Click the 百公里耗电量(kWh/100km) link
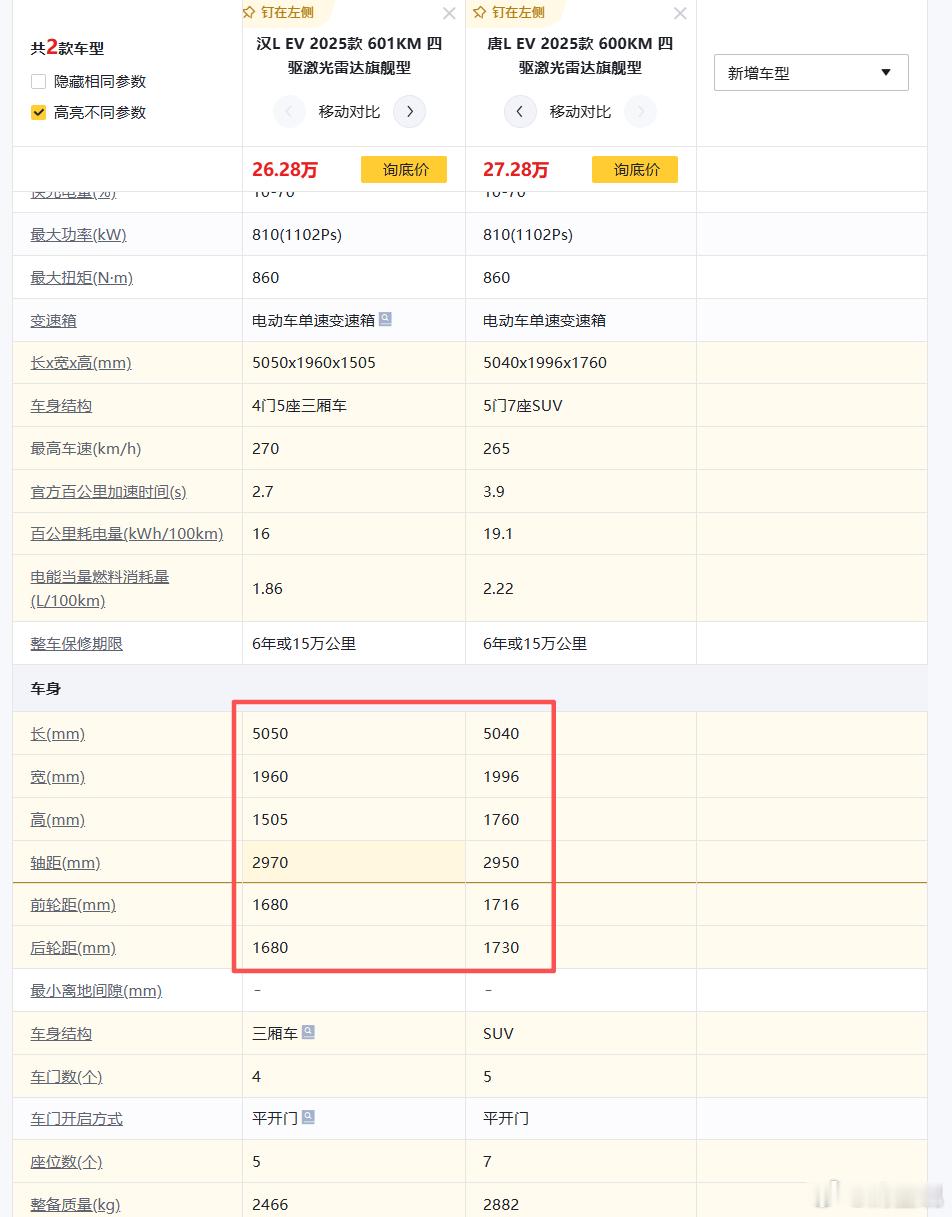This screenshot has width=952, height=1217. pos(126,534)
